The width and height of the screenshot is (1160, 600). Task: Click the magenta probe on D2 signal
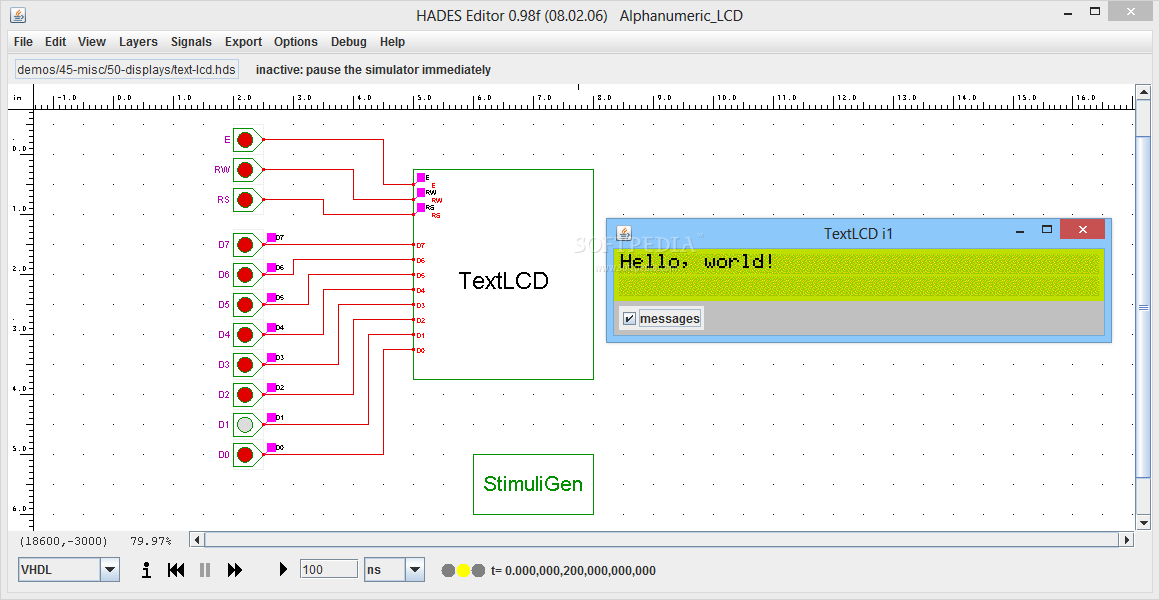[x=271, y=387]
